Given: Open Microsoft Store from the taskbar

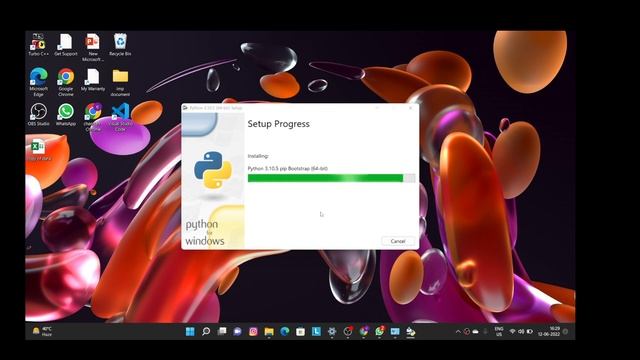Looking at the screenshot, I should (300, 331).
